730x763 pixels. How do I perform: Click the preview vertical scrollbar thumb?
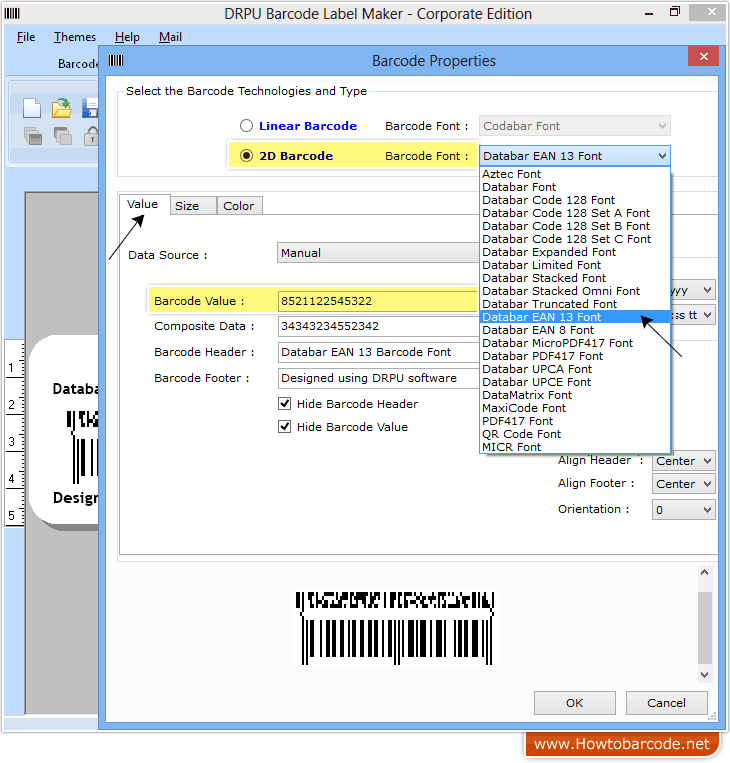pos(704,628)
